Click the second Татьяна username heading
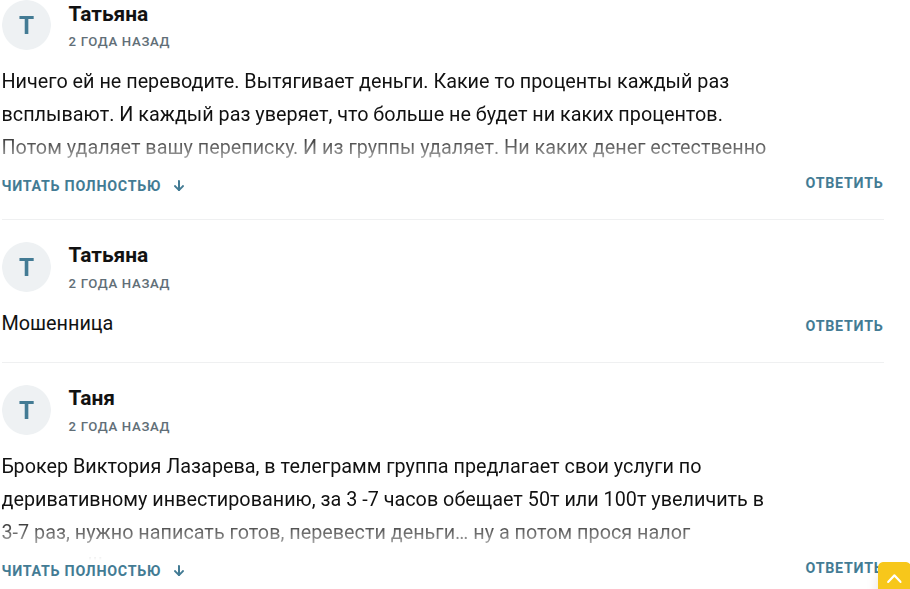The width and height of the screenshot is (910, 589). pos(106,255)
